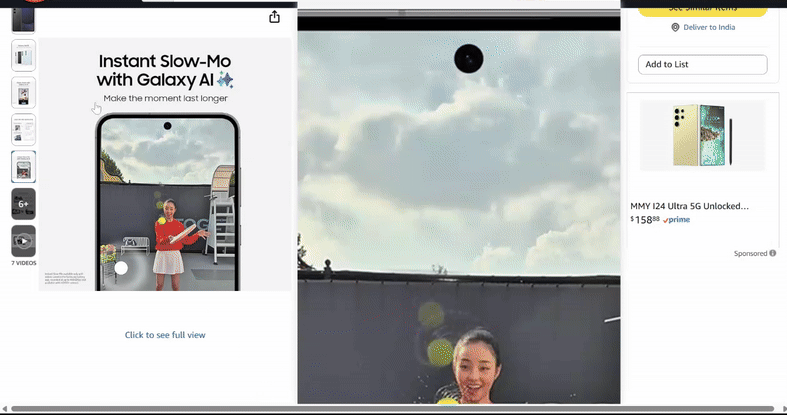
Task: Select the fifth product image thumbnail
Action: [x=23, y=167]
